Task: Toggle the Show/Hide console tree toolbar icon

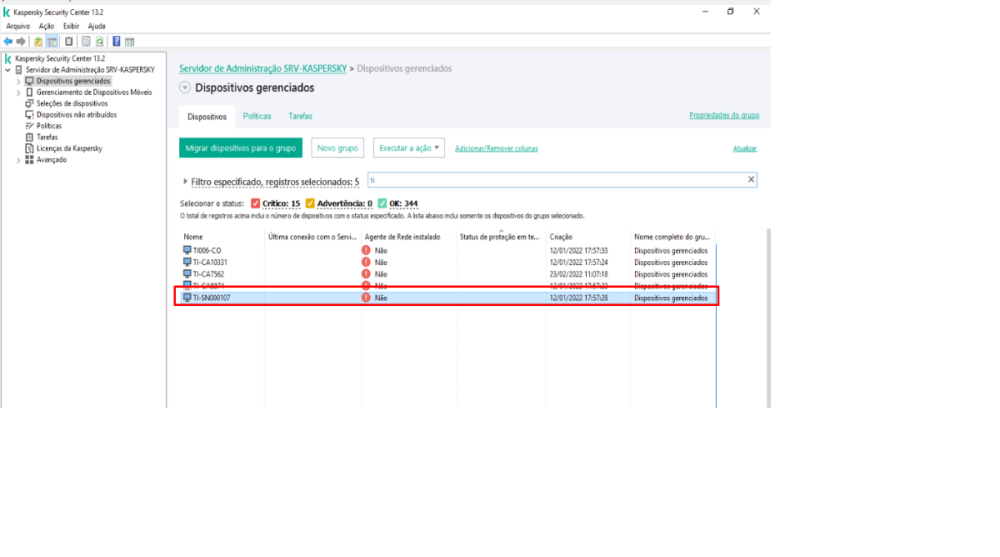Action: (x=52, y=41)
